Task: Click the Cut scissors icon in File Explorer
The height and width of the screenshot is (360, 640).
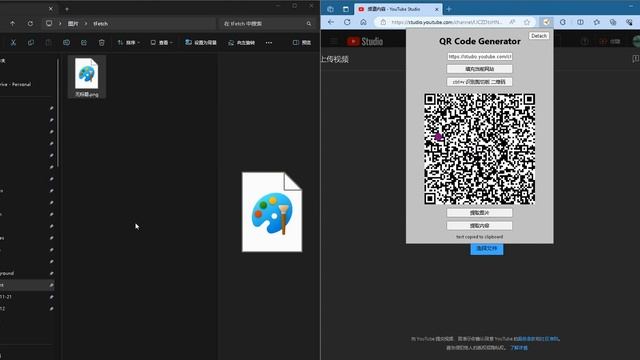Action: (13, 42)
